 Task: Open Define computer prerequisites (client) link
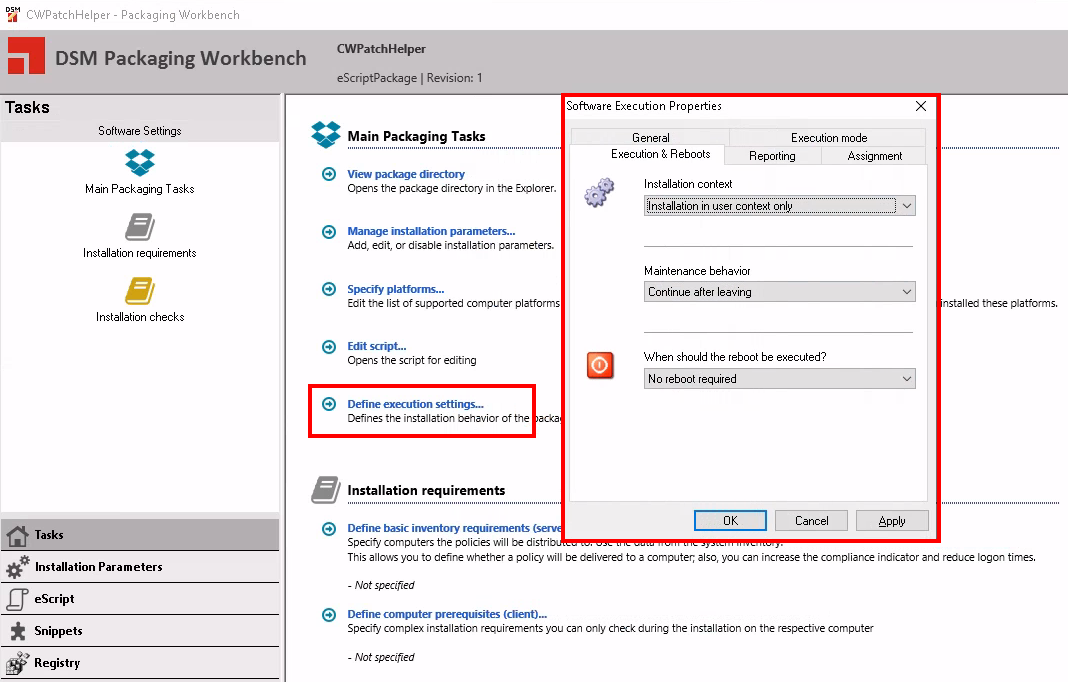(447, 614)
